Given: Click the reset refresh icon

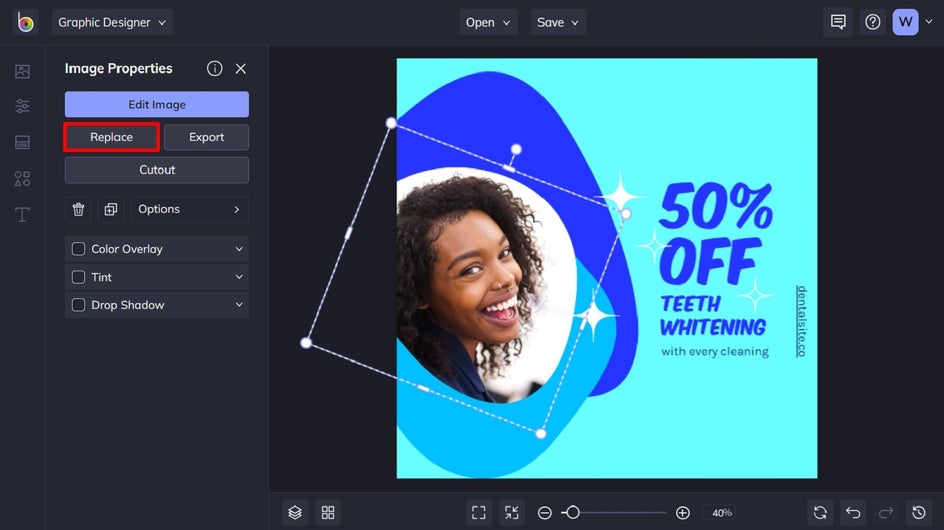Looking at the screenshot, I should 820,513.
